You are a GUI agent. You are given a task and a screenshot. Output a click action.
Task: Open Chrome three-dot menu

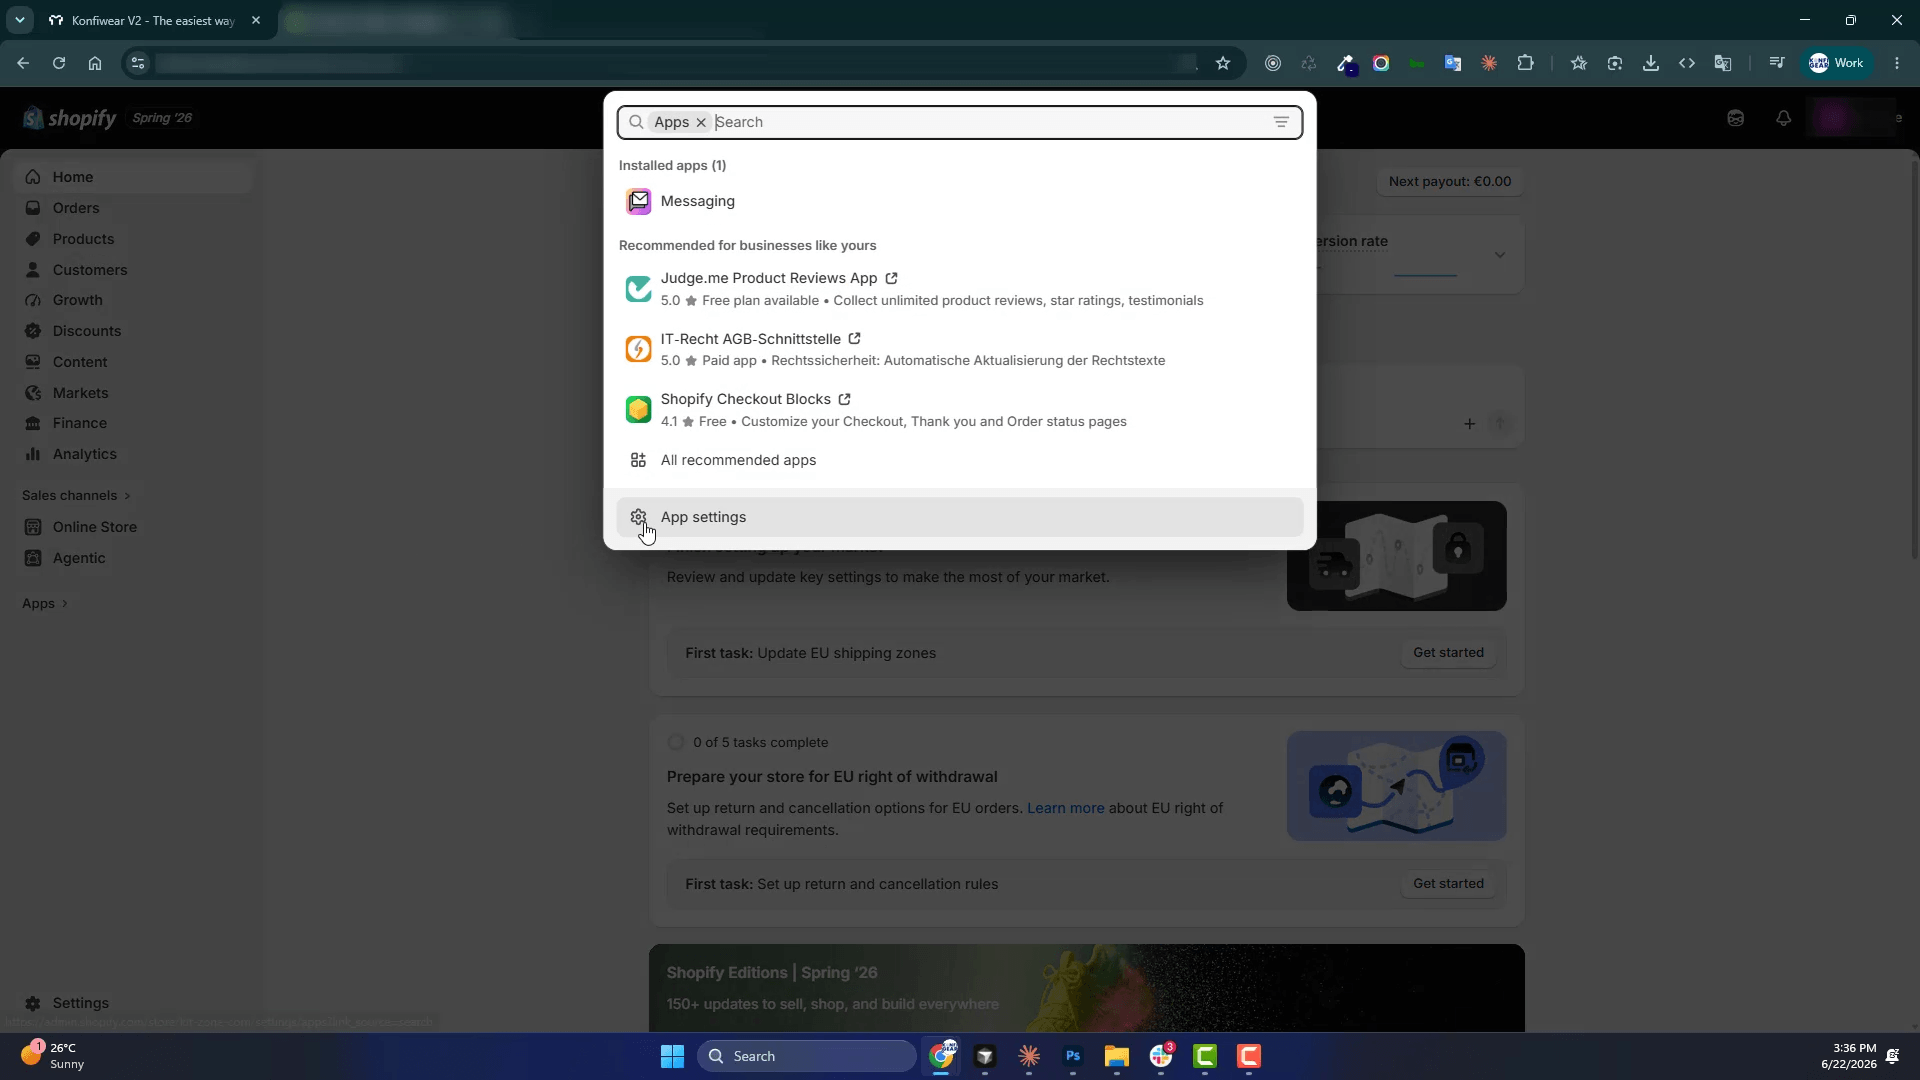point(1897,63)
